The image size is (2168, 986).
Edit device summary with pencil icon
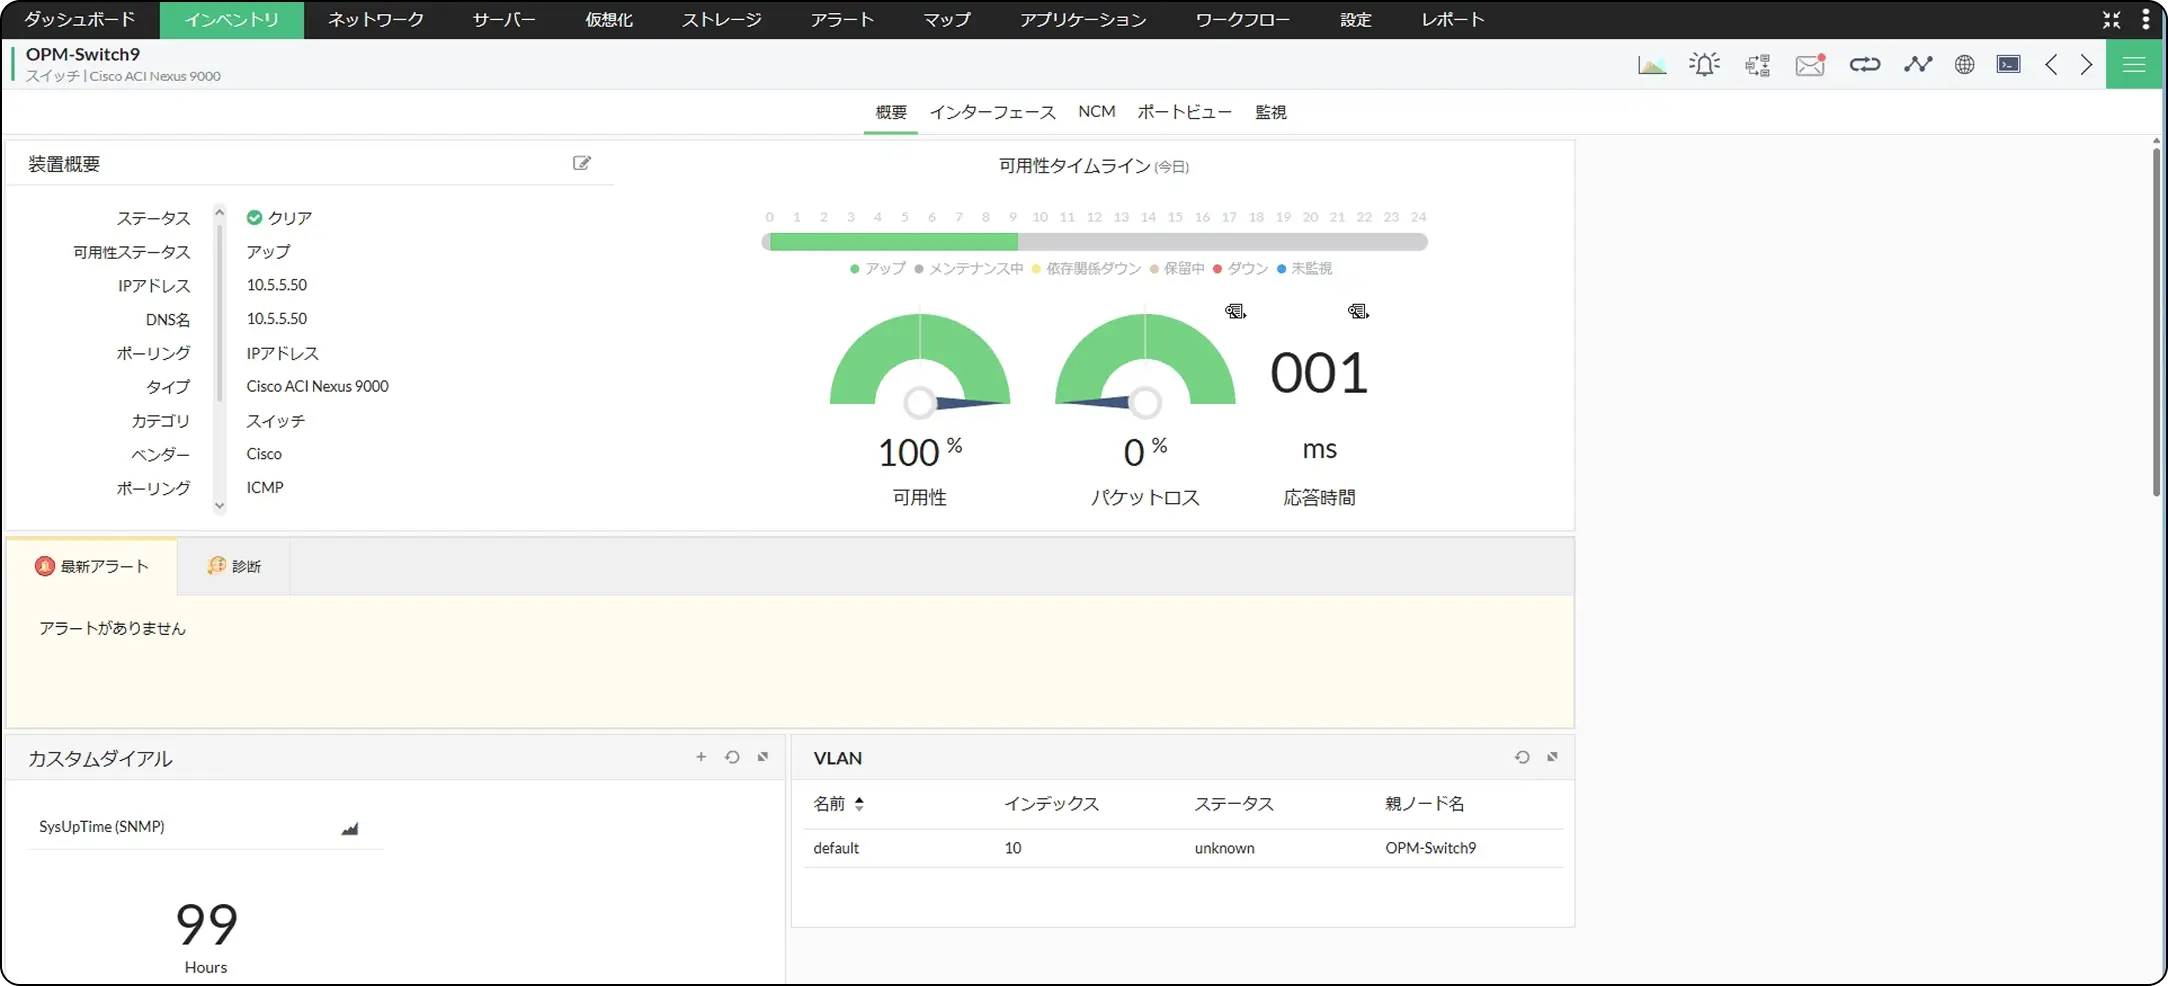point(582,163)
